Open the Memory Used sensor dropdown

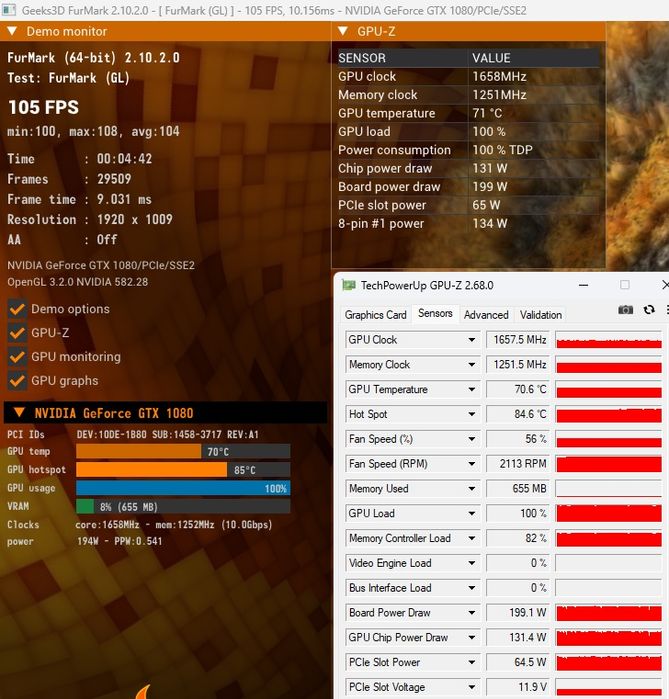click(472, 489)
